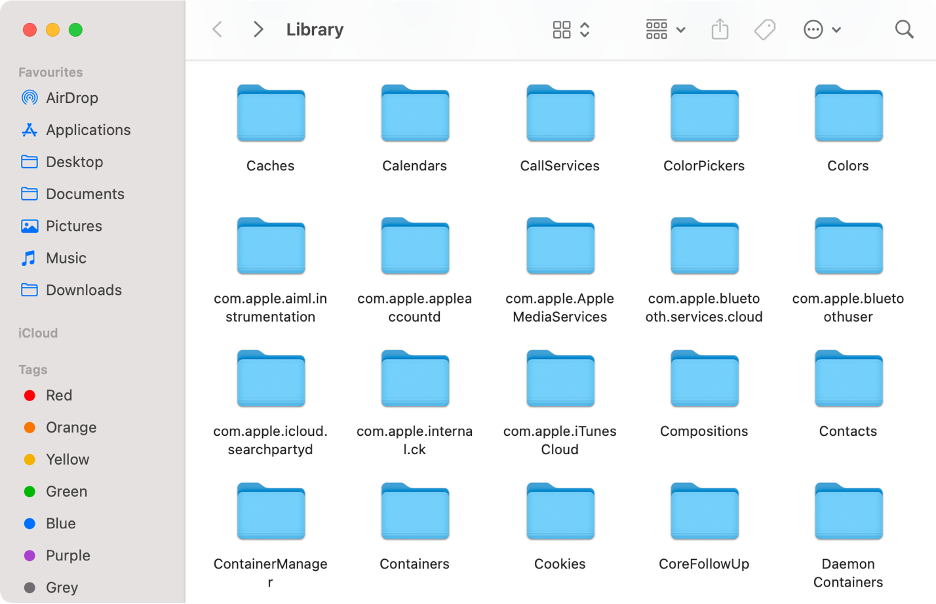Screen dimensions: 936x604
Task: Go back with the left chevron
Action: [x=218, y=29]
